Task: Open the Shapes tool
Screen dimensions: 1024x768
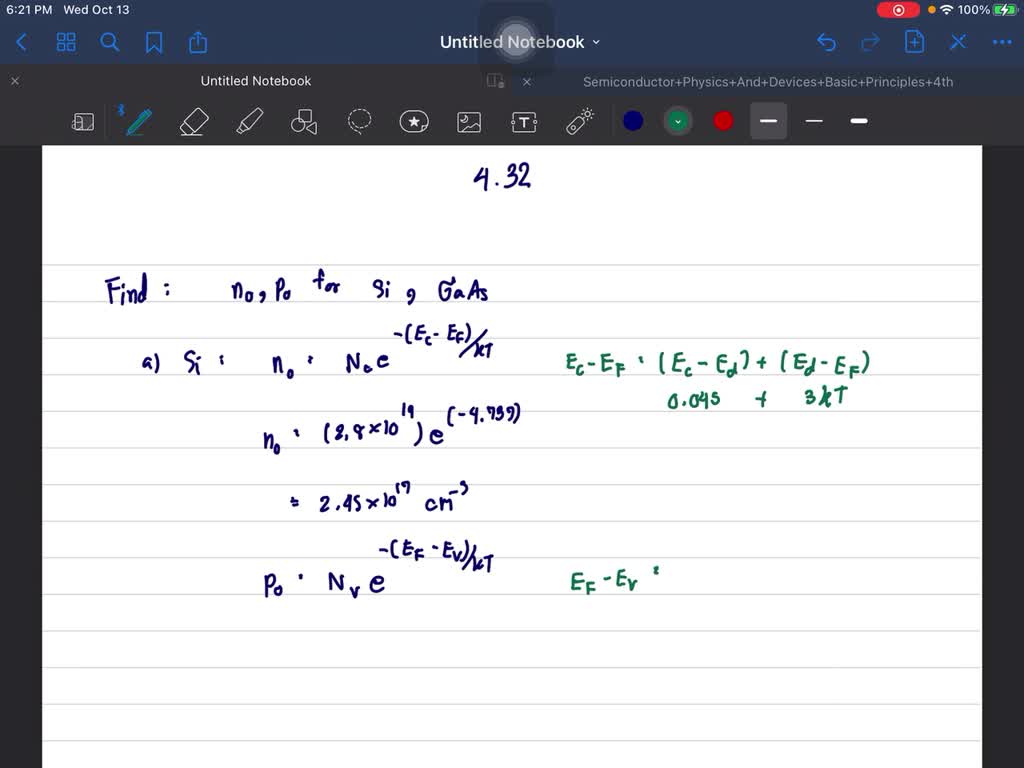Action: (x=304, y=121)
